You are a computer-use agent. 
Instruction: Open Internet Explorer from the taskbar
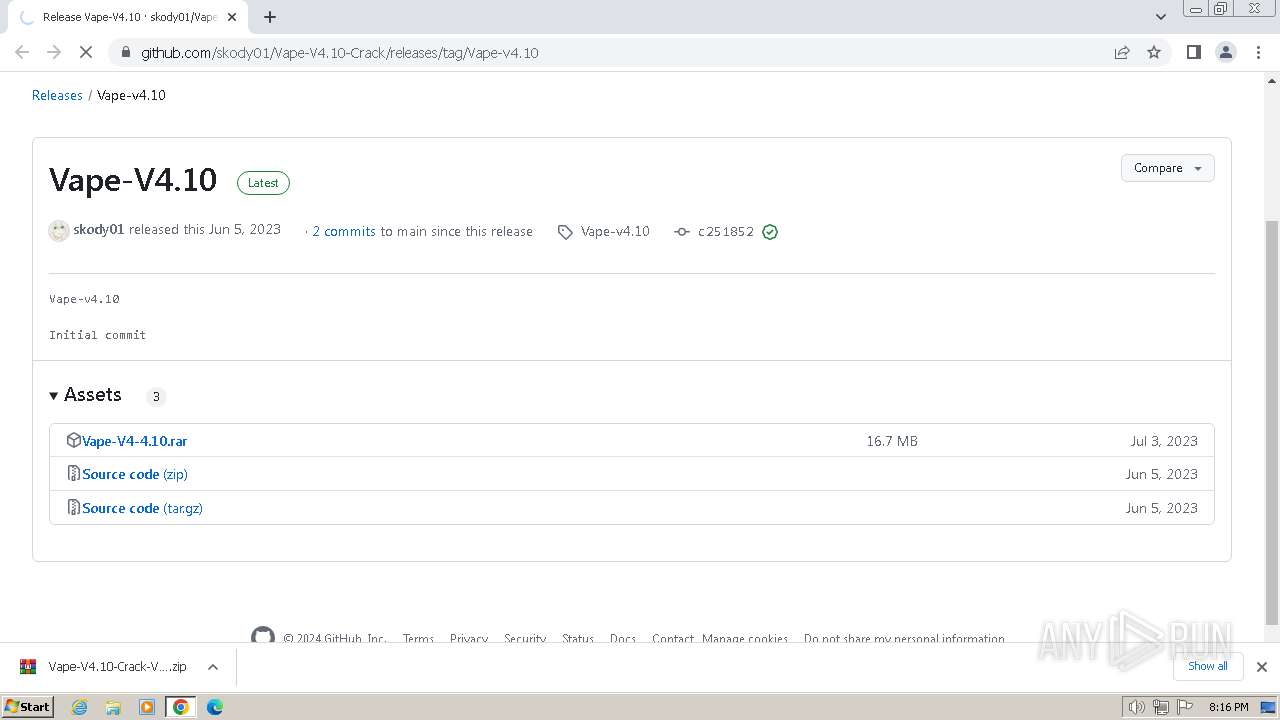point(79,707)
